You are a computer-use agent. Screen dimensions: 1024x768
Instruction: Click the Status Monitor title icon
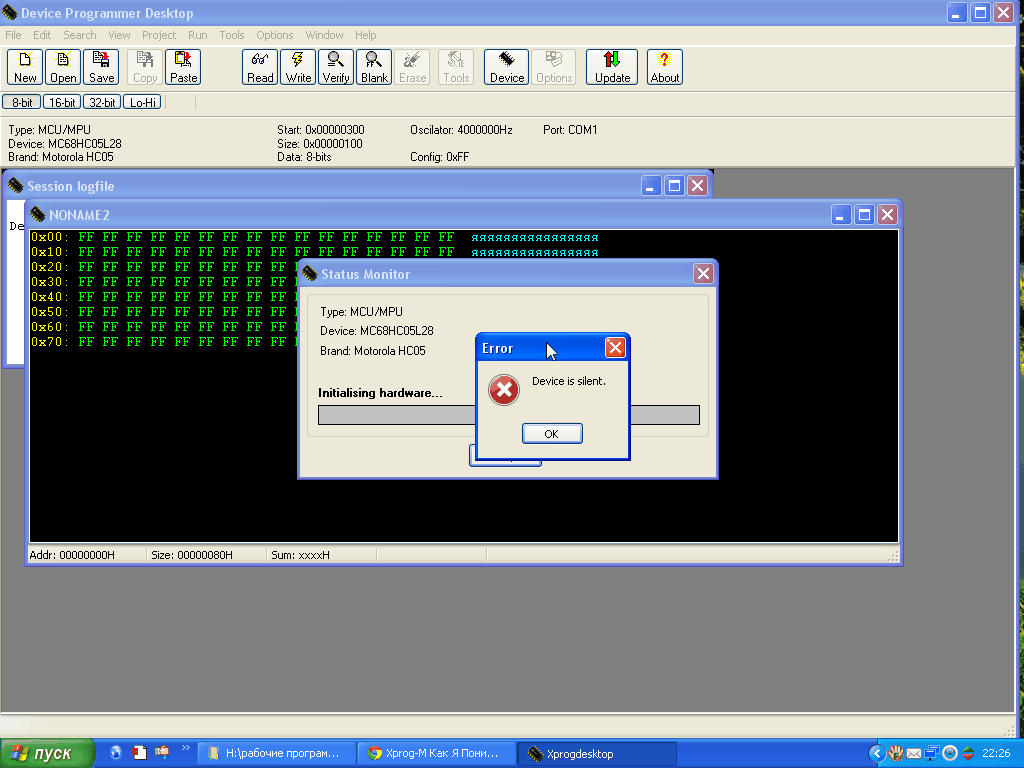(310, 274)
